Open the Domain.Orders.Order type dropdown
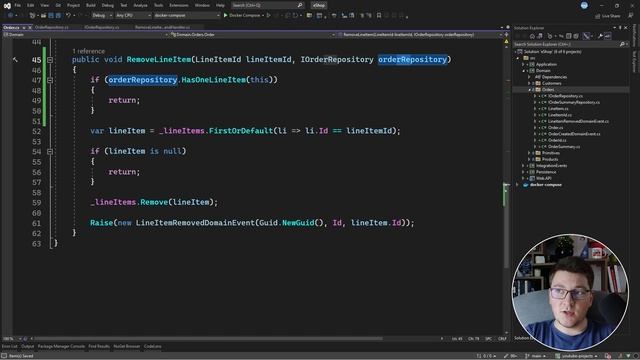The image size is (640, 360). point(253,35)
